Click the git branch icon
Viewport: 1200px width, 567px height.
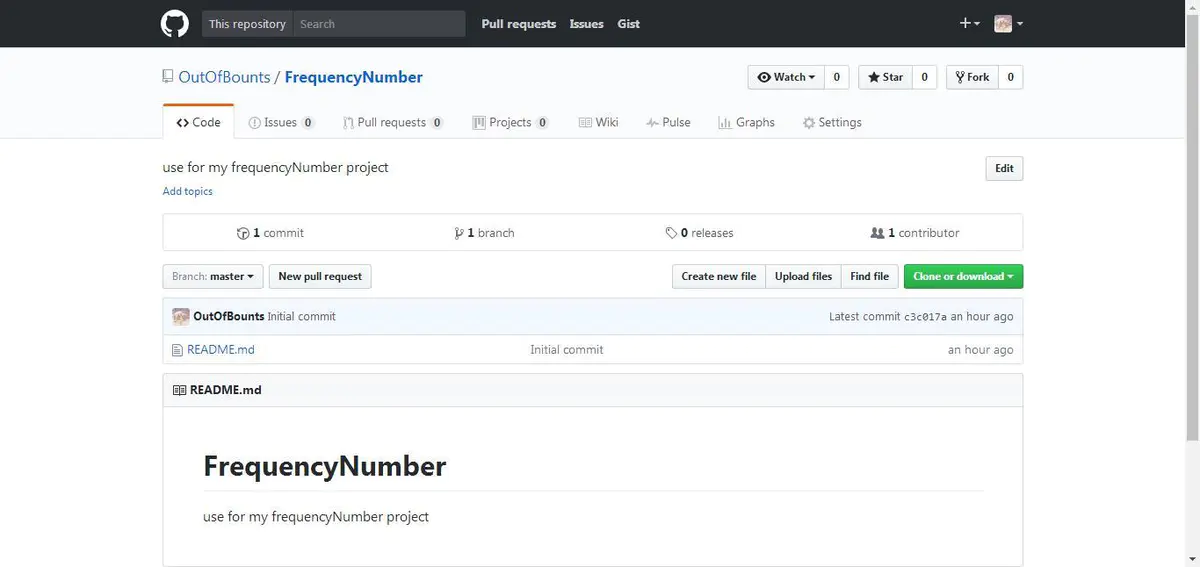point(458,233)
